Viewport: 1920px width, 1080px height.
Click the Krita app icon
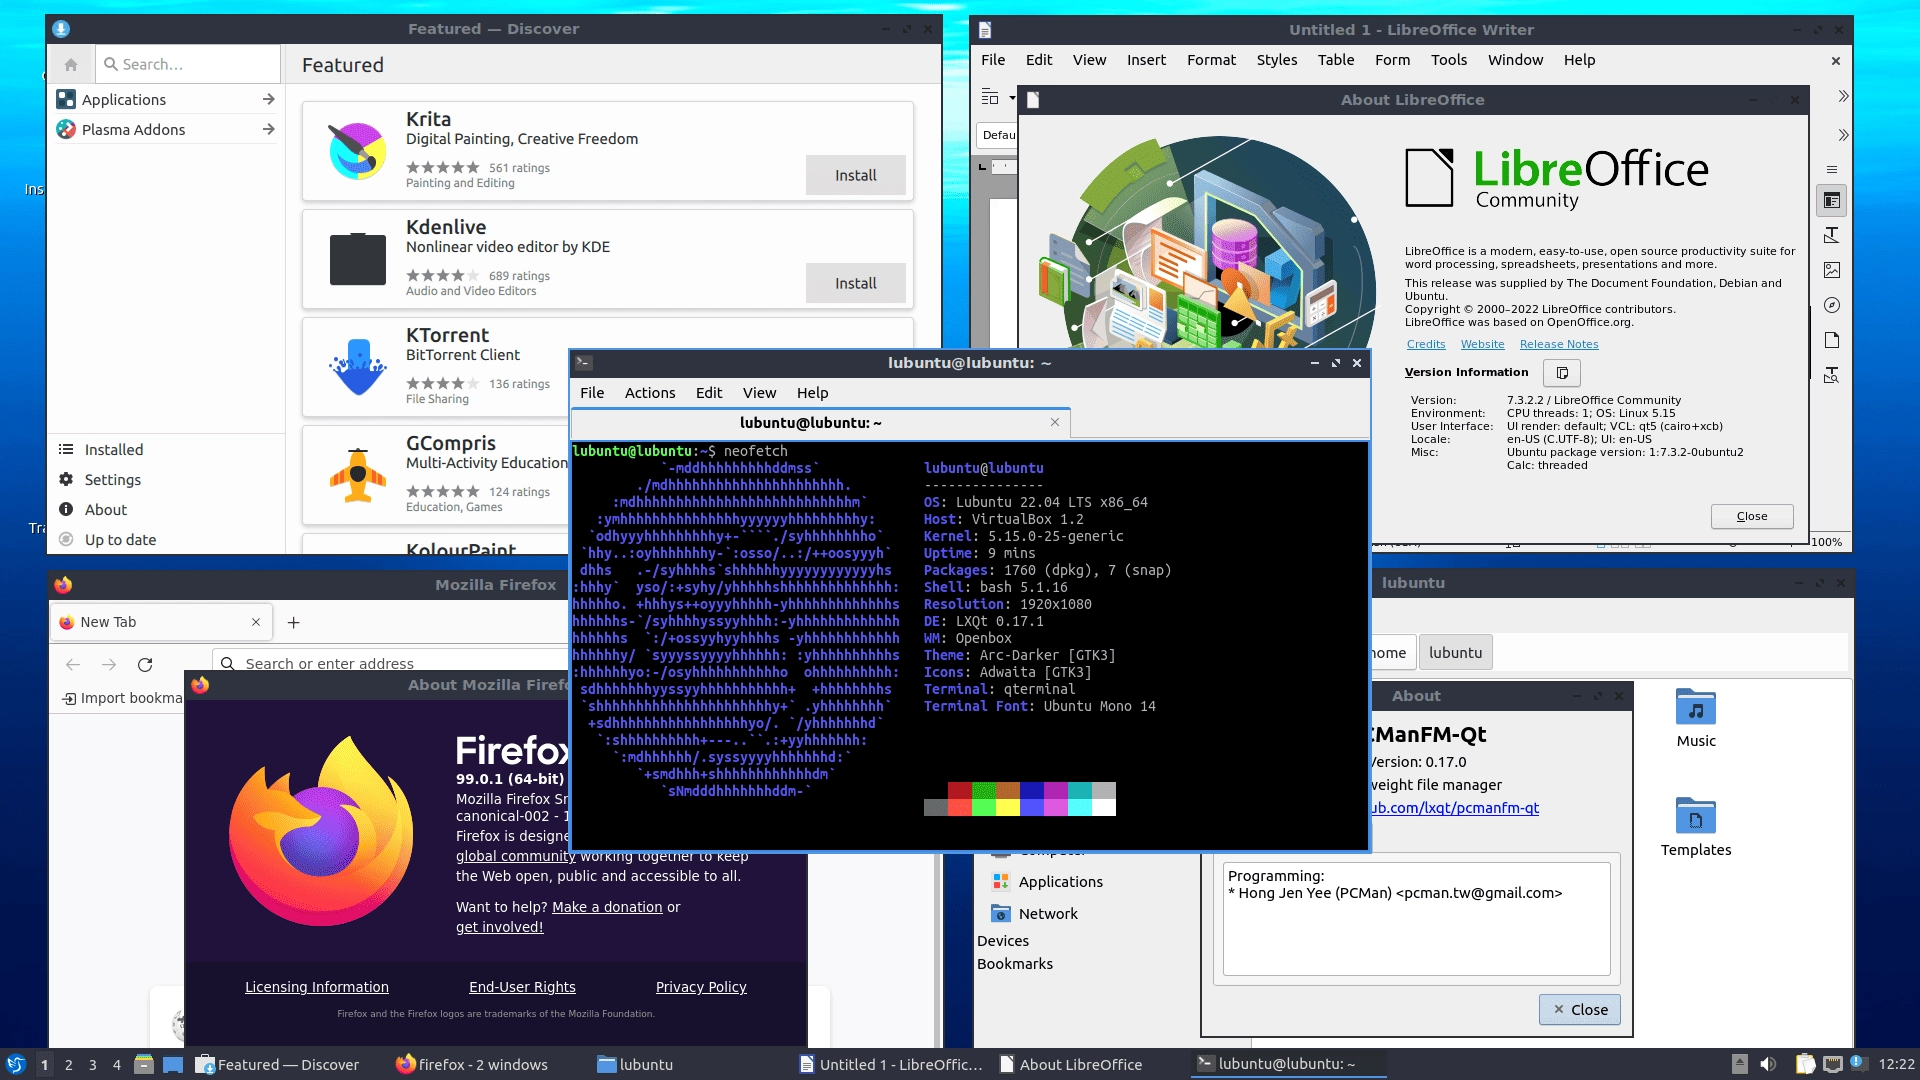click(x=357, y=151)
